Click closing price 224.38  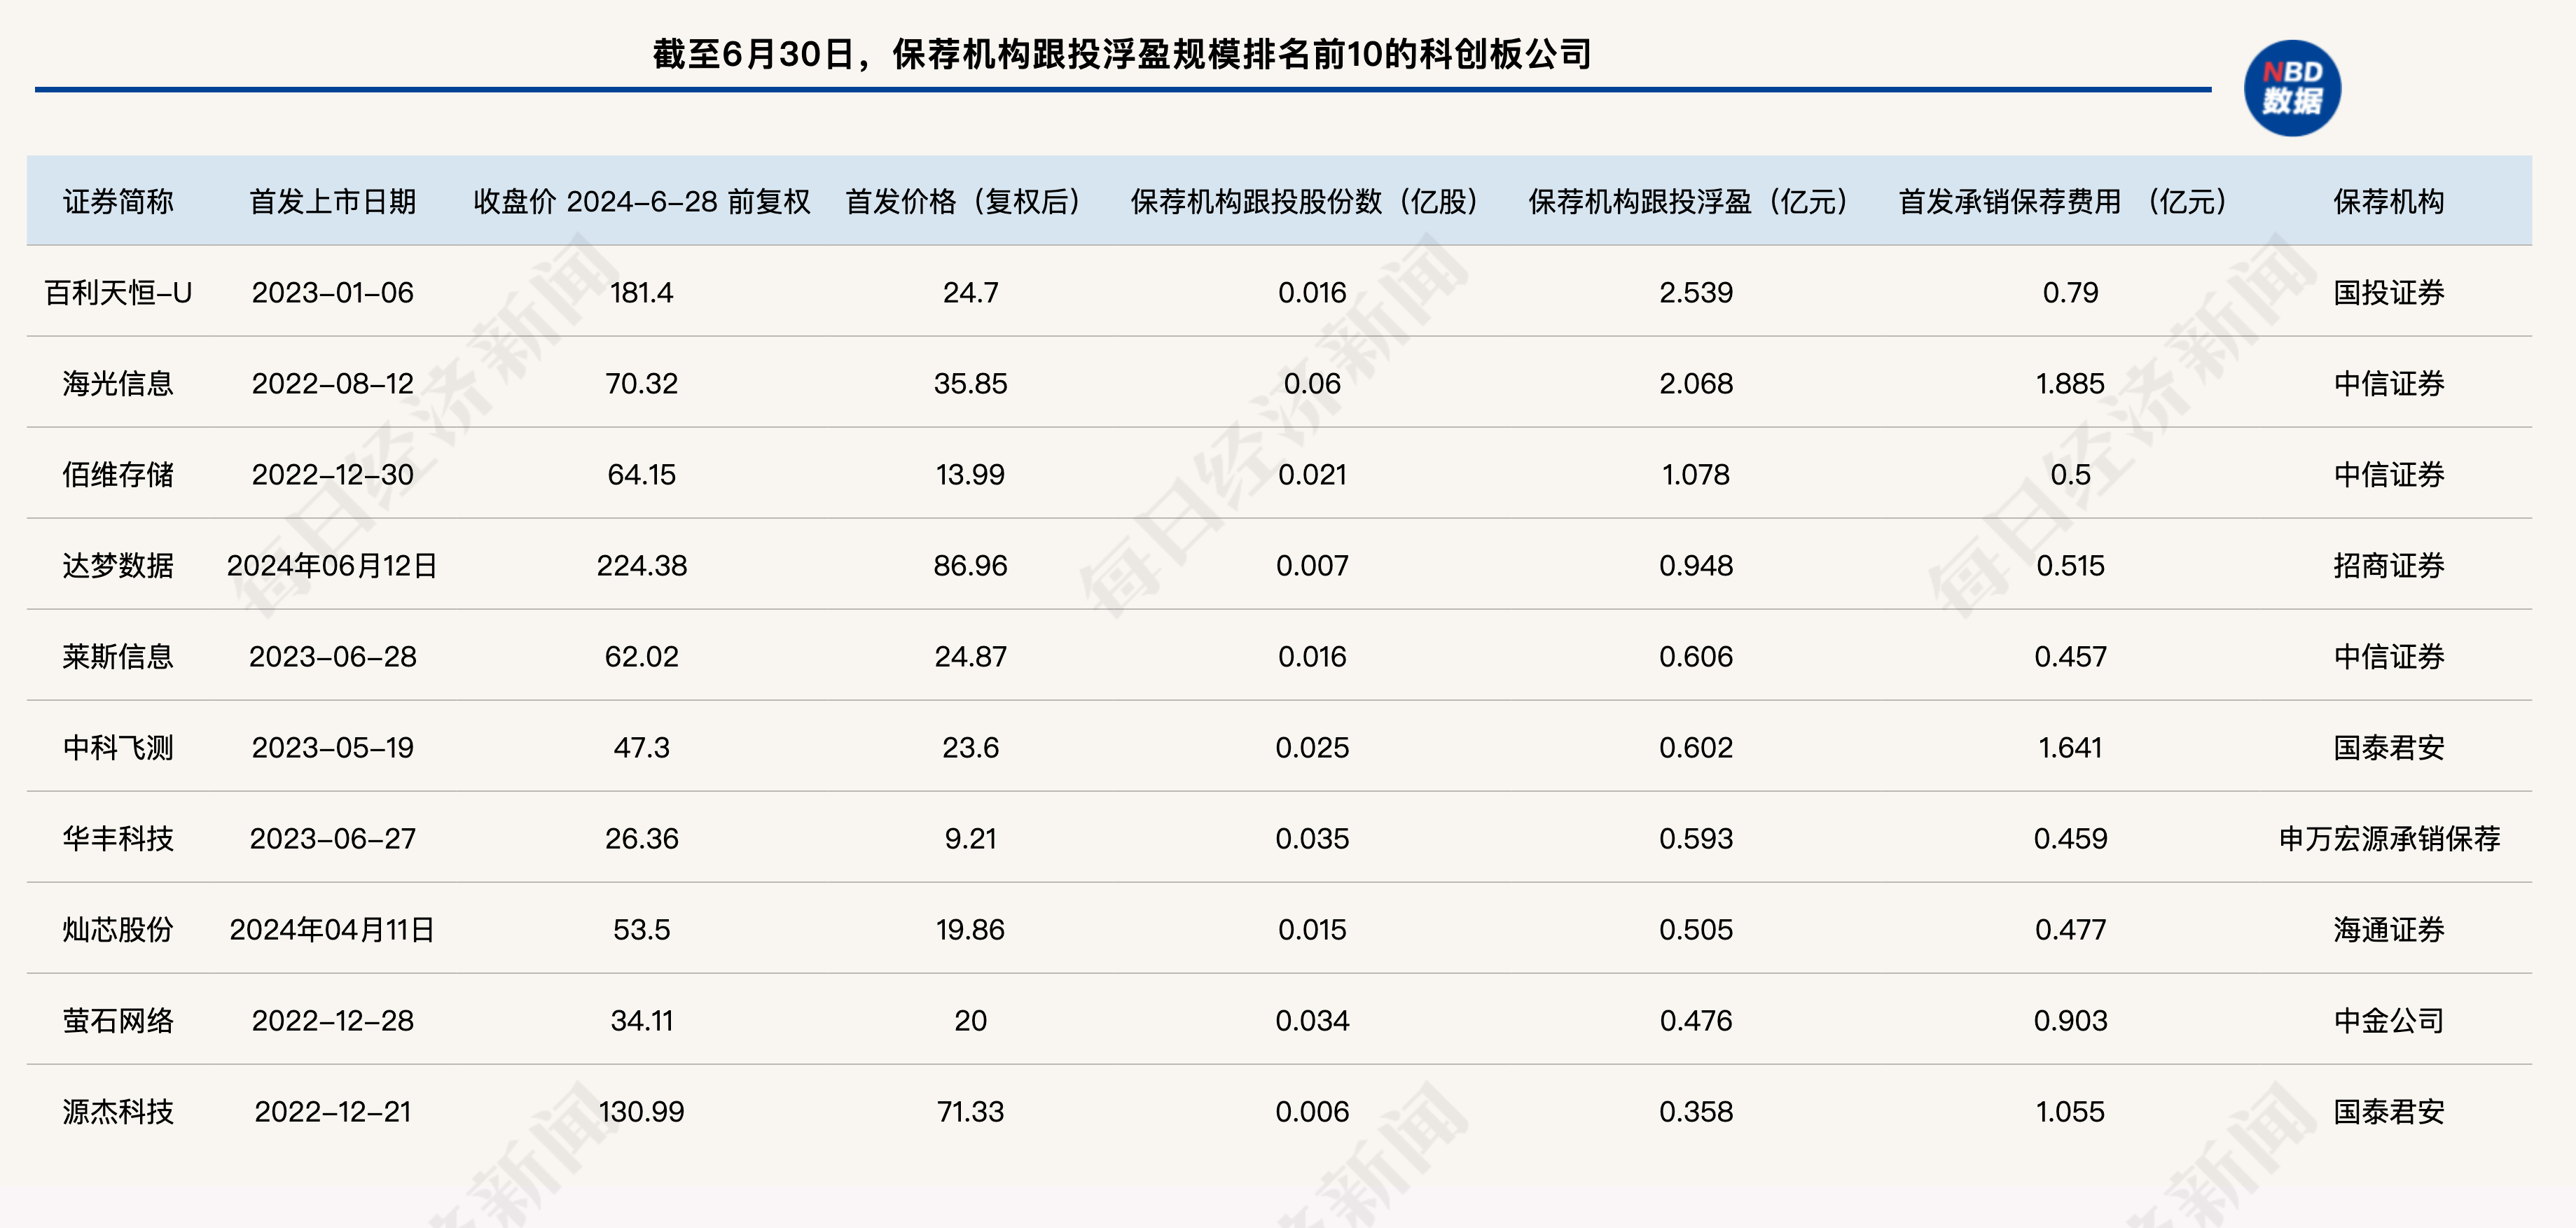[641, 566]
